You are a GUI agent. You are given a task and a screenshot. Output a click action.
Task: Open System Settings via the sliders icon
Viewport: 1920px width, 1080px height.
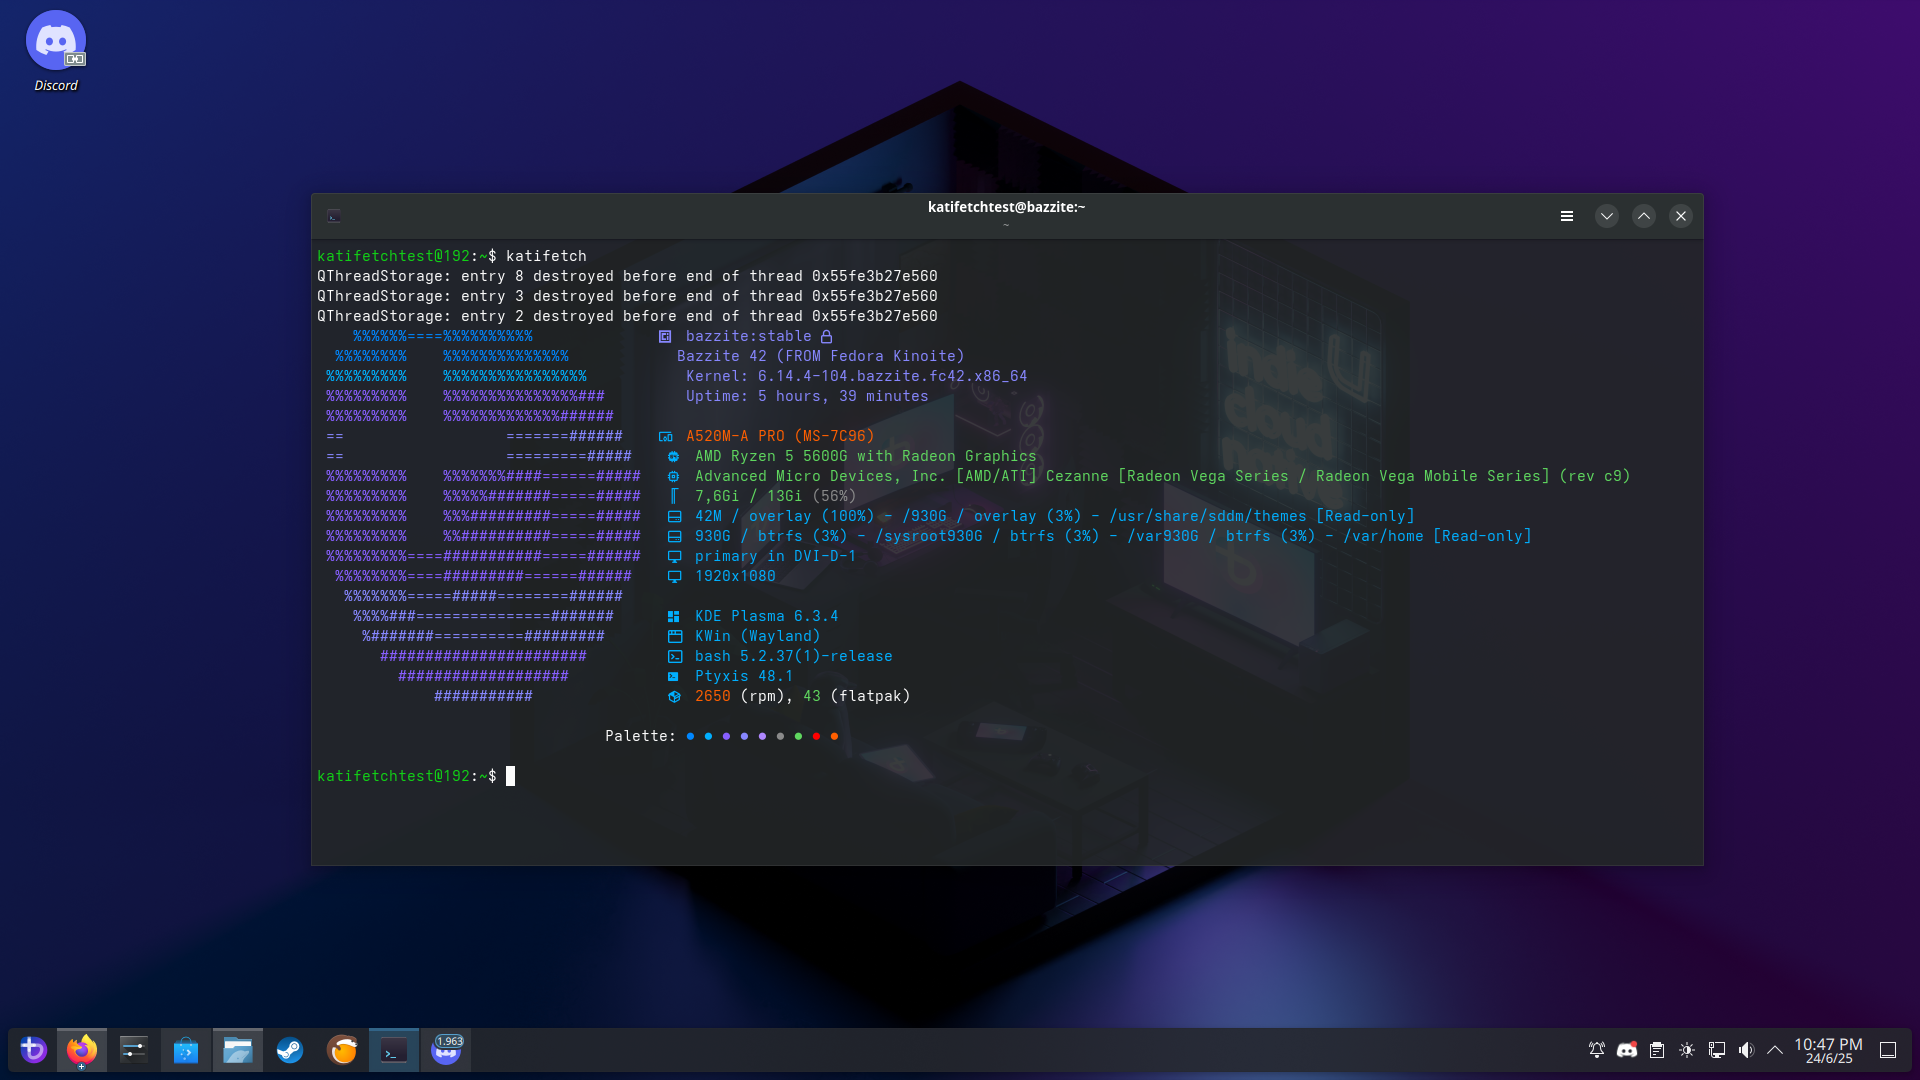[x=133, y=1050]
